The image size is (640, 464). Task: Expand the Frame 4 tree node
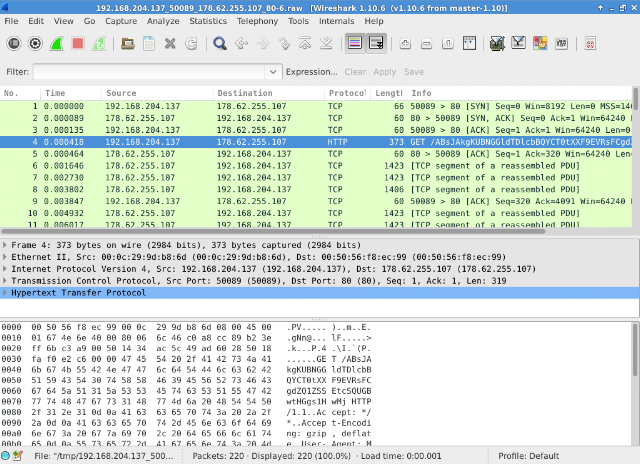tap(5, 245)
